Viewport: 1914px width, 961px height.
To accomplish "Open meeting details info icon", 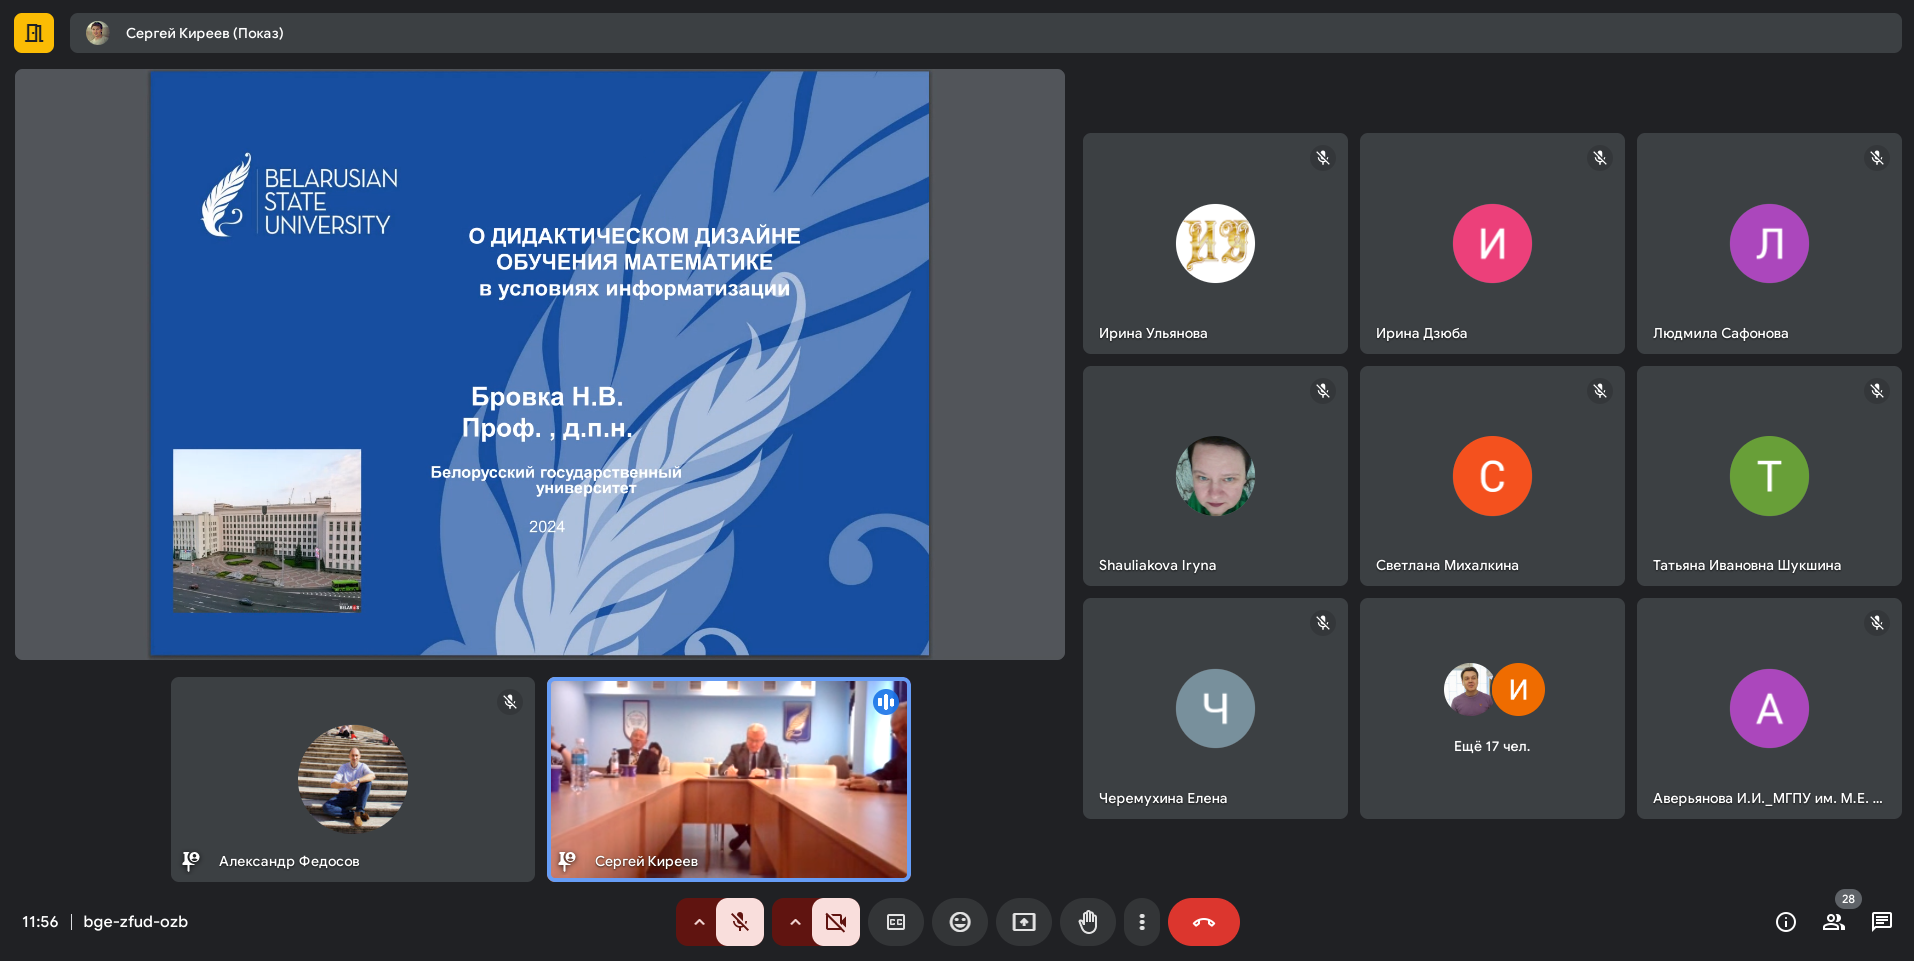I will [x=1785, y=922].
